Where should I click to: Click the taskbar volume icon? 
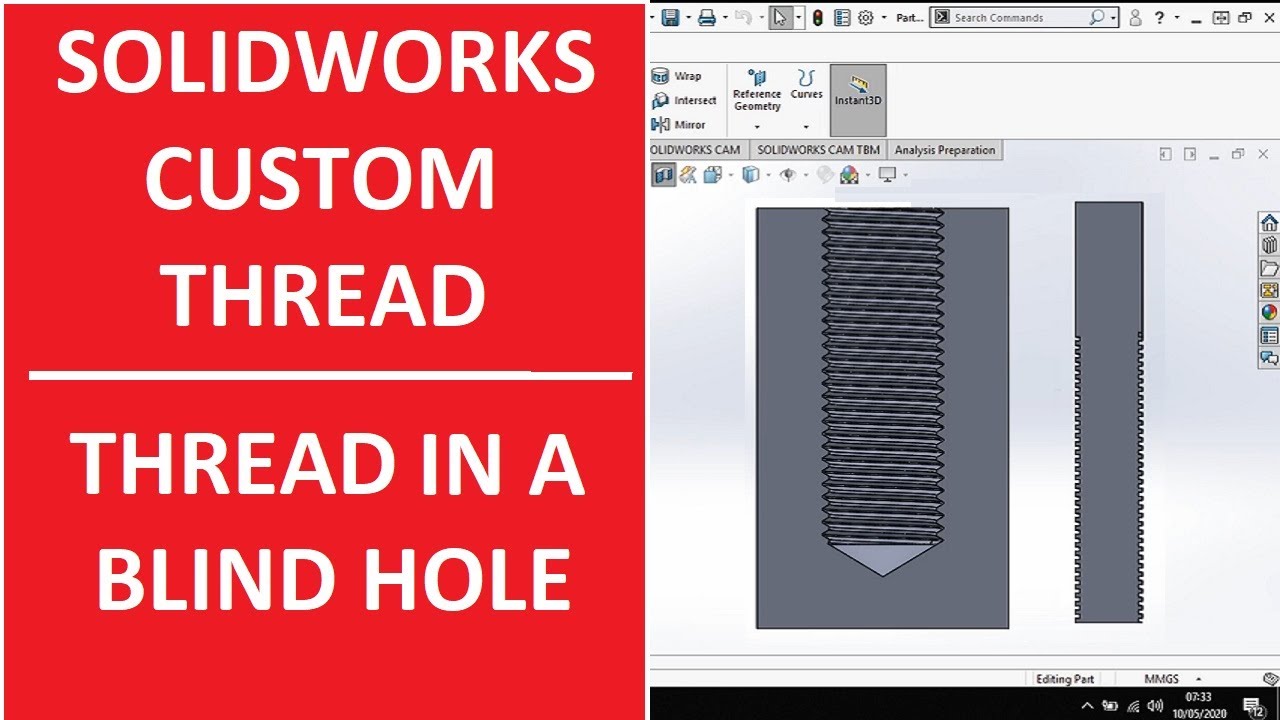click(x=1155, y=705)
